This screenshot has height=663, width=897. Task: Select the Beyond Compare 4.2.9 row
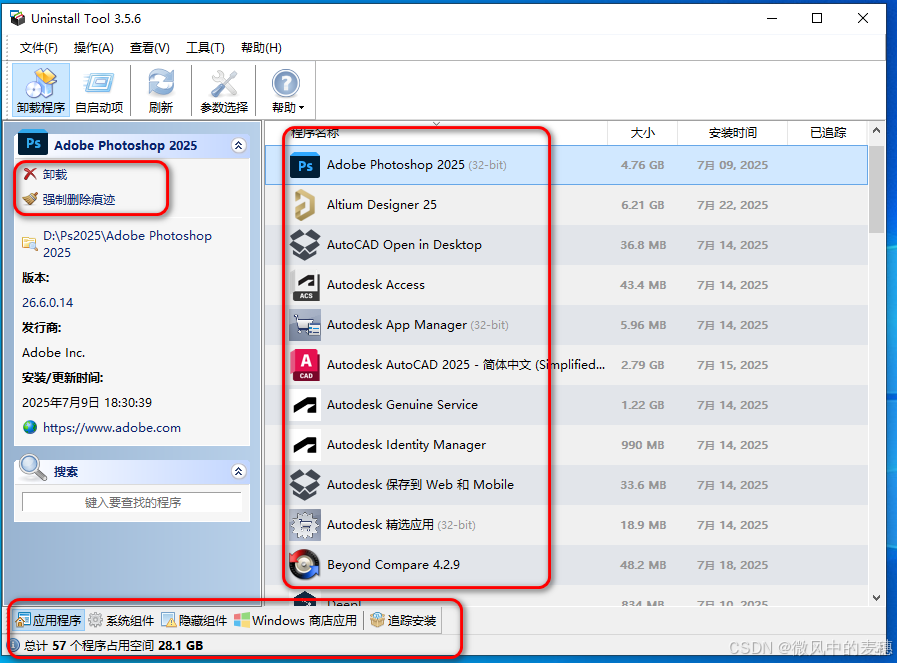(x=566, y=565)
